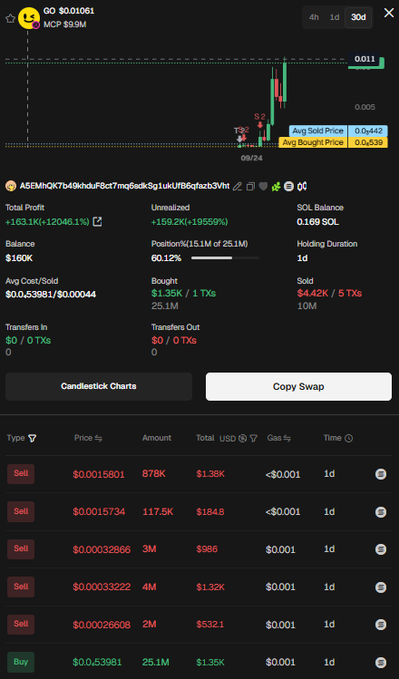Click Sell badge for 2M row
The width and height of the screenshot is (399, 679).
pos(21,624)
